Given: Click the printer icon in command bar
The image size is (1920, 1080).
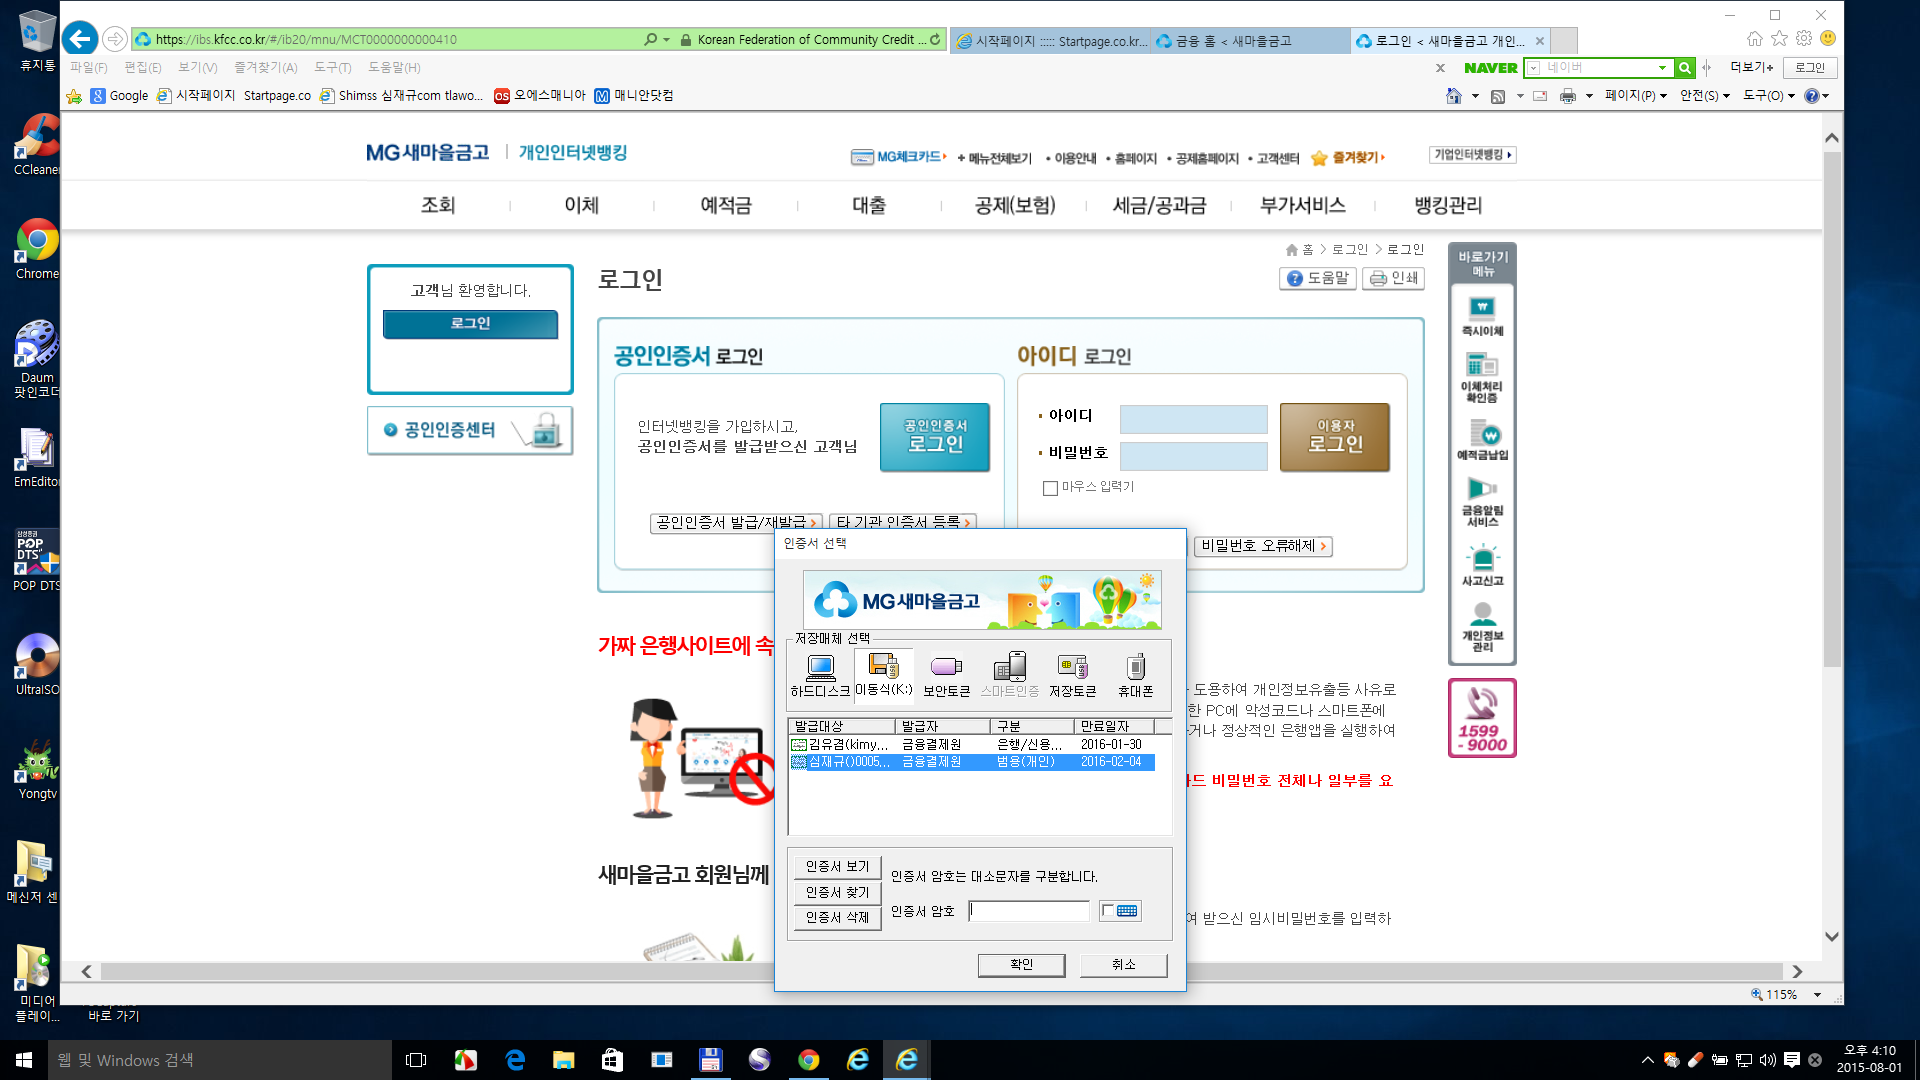Looking at the screenshot, I should (1568, 96).
